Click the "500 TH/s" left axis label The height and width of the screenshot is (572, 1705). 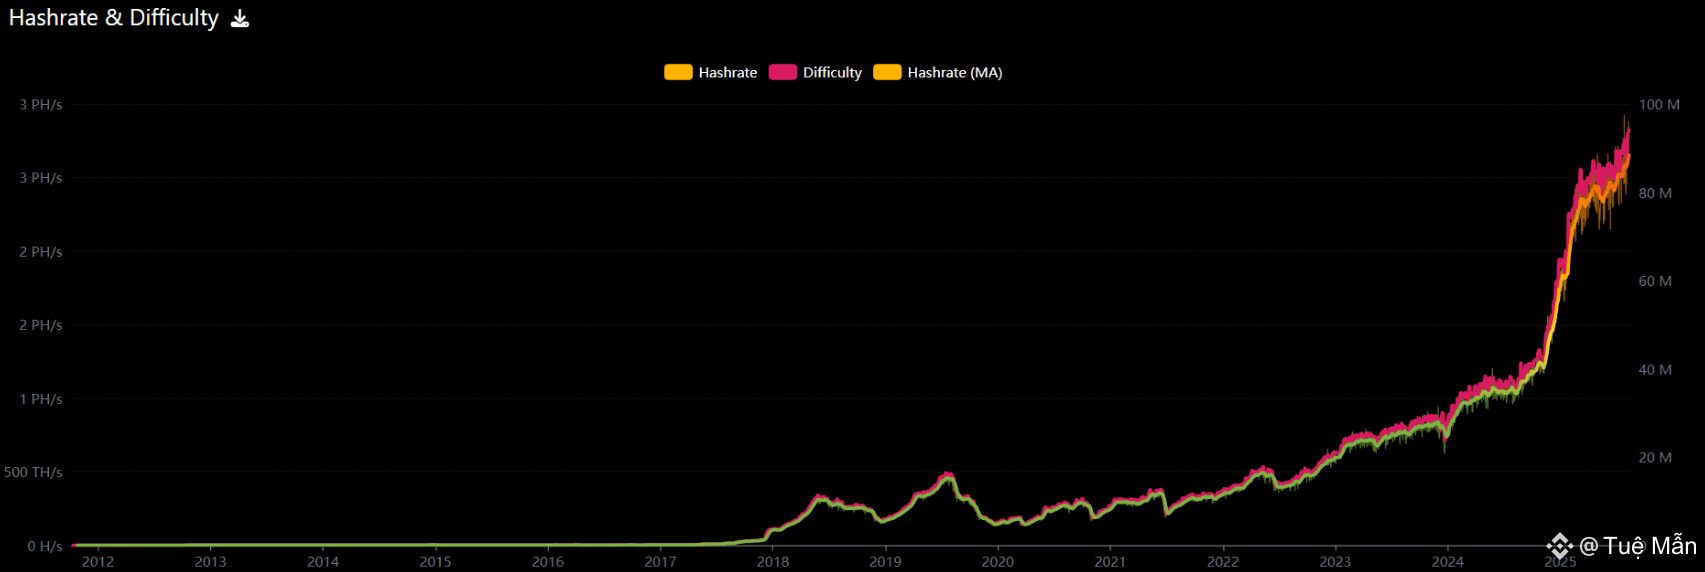33,472
